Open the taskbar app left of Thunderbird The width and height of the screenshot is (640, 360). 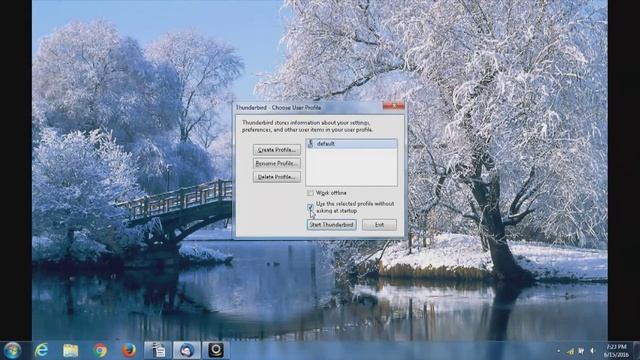point(158,351)
